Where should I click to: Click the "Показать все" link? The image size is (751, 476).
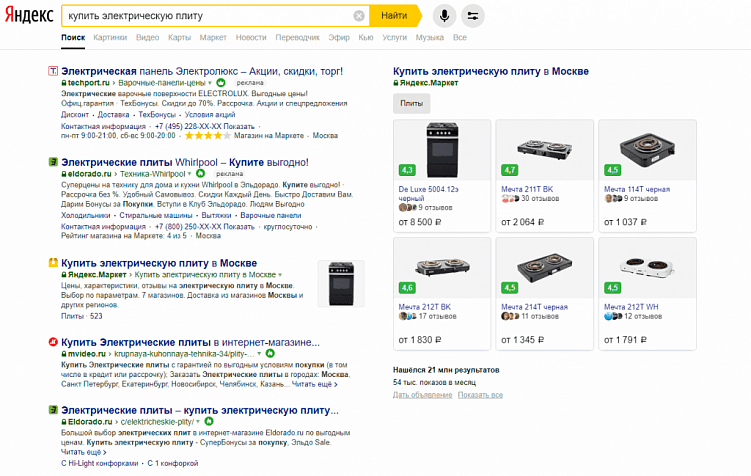pyautogui.click(x=480, y=395)
